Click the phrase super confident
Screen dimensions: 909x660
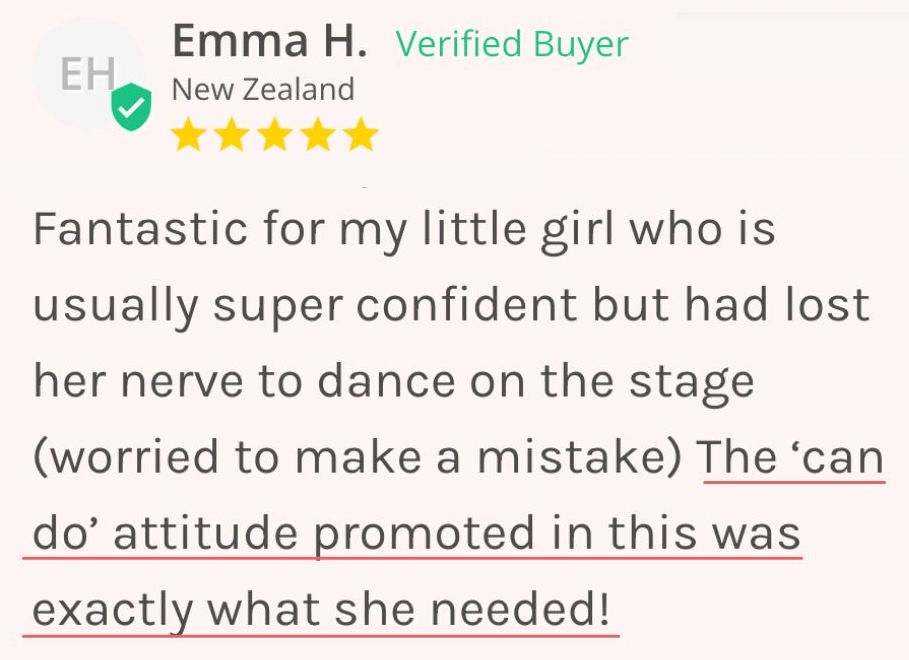click(395, 306)
